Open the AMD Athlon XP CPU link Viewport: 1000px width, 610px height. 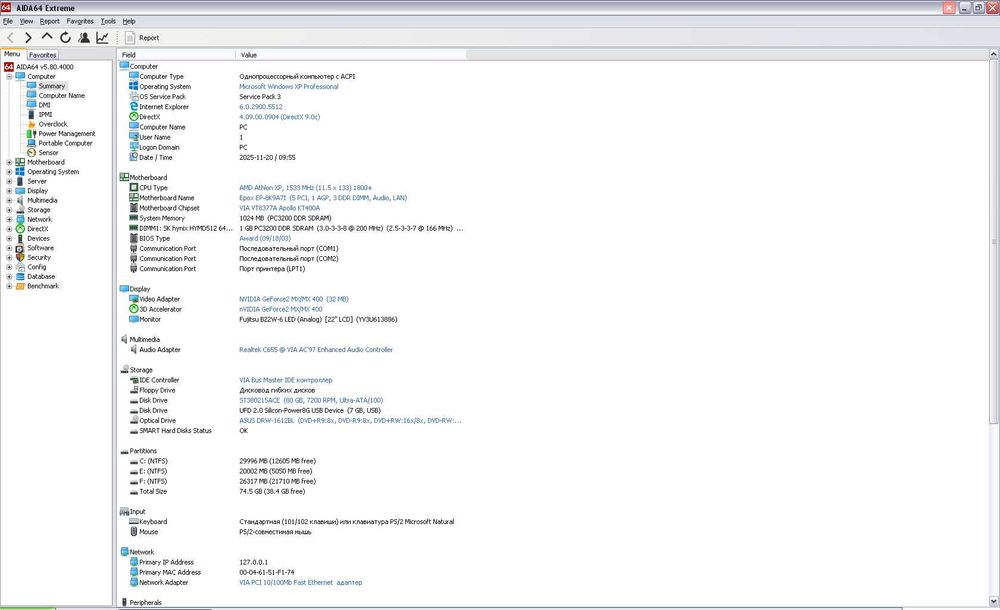[305, 188]
